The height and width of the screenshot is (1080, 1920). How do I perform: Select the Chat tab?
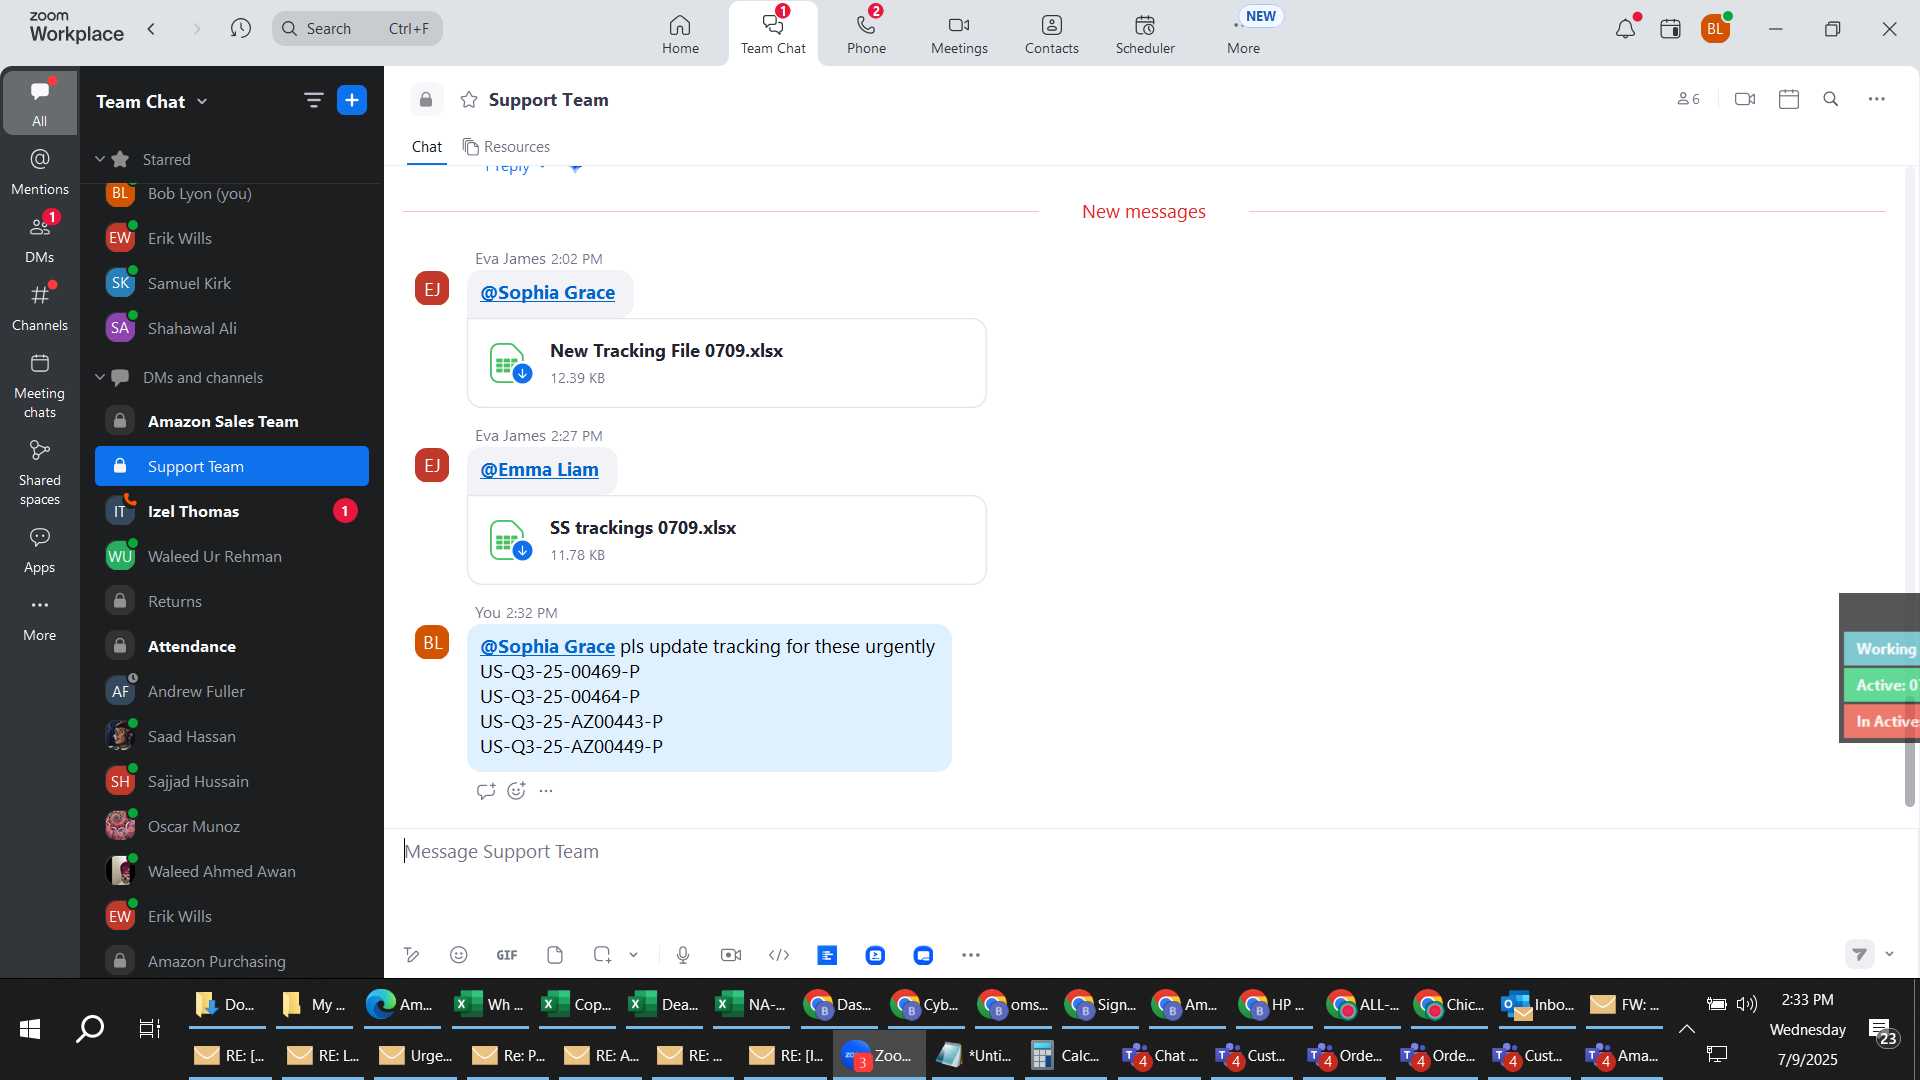coord(427,147)
